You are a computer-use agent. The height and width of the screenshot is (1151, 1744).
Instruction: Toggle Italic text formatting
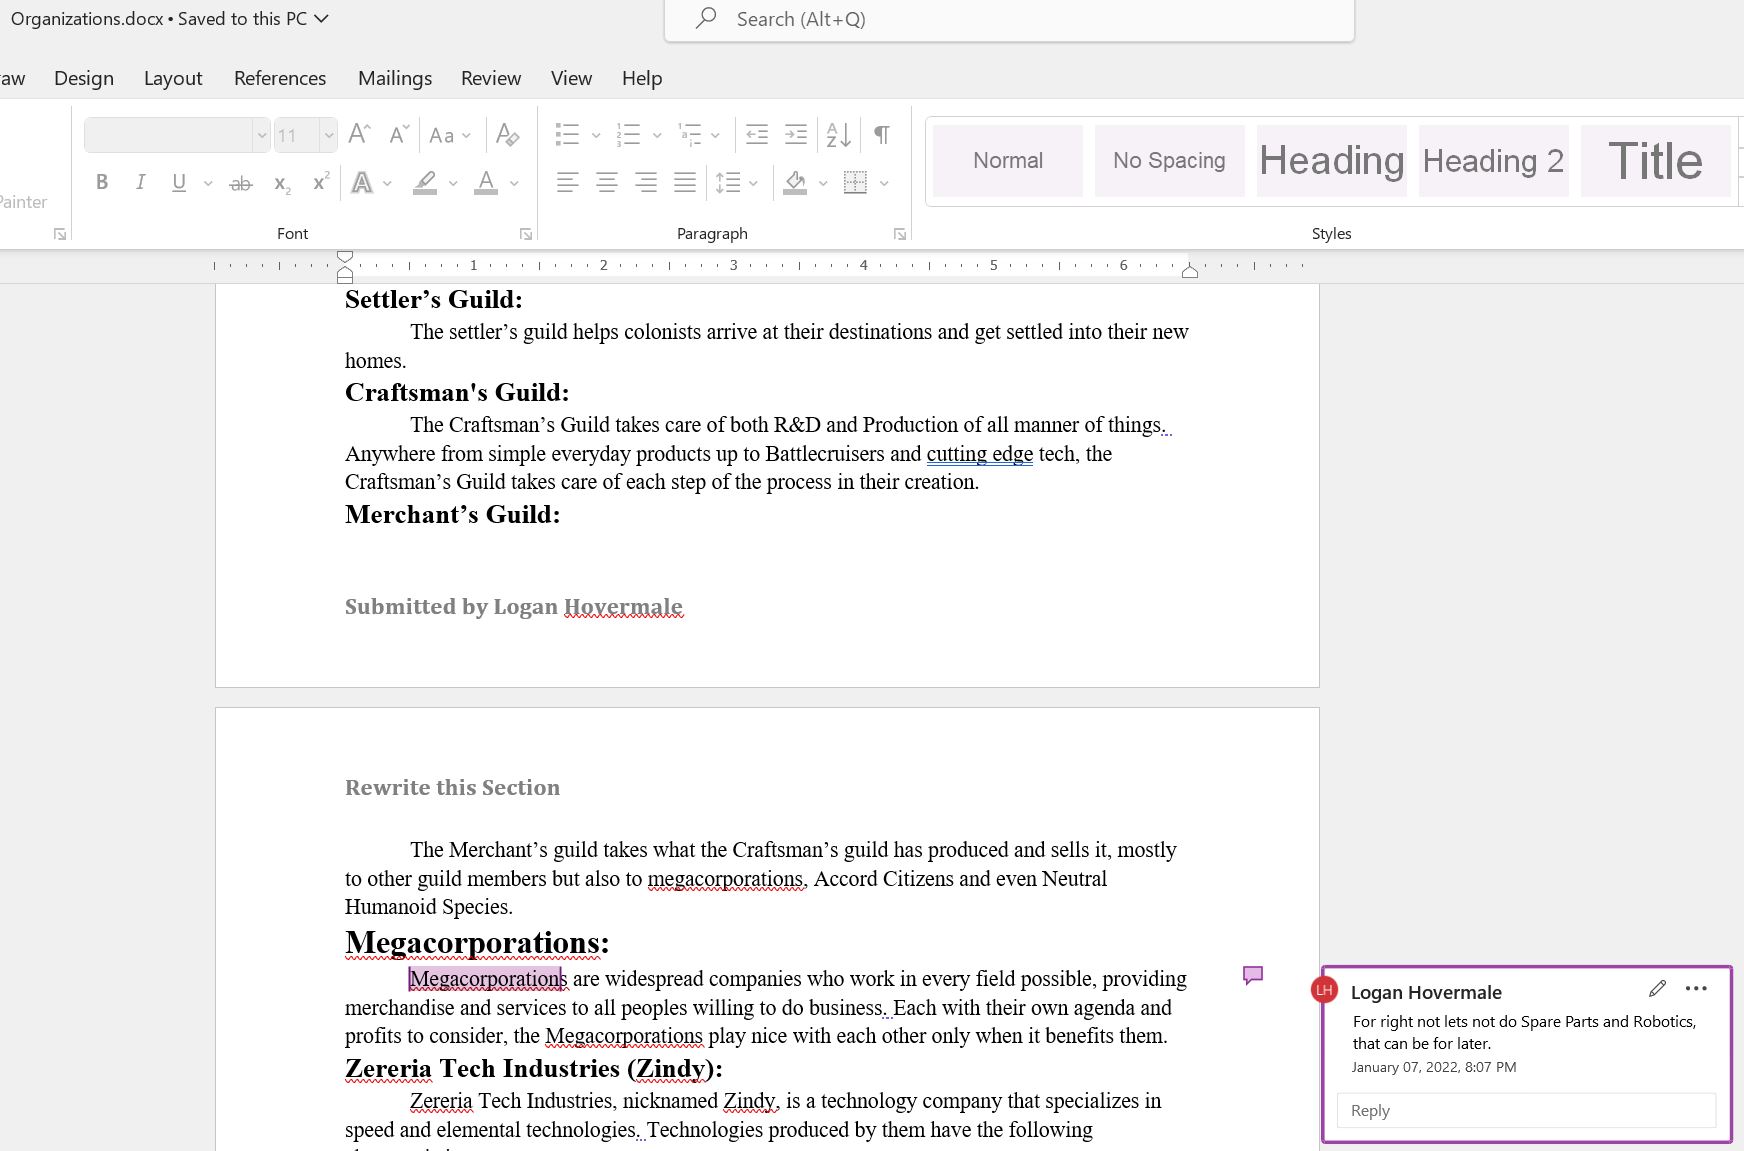(x=141, y=183)
